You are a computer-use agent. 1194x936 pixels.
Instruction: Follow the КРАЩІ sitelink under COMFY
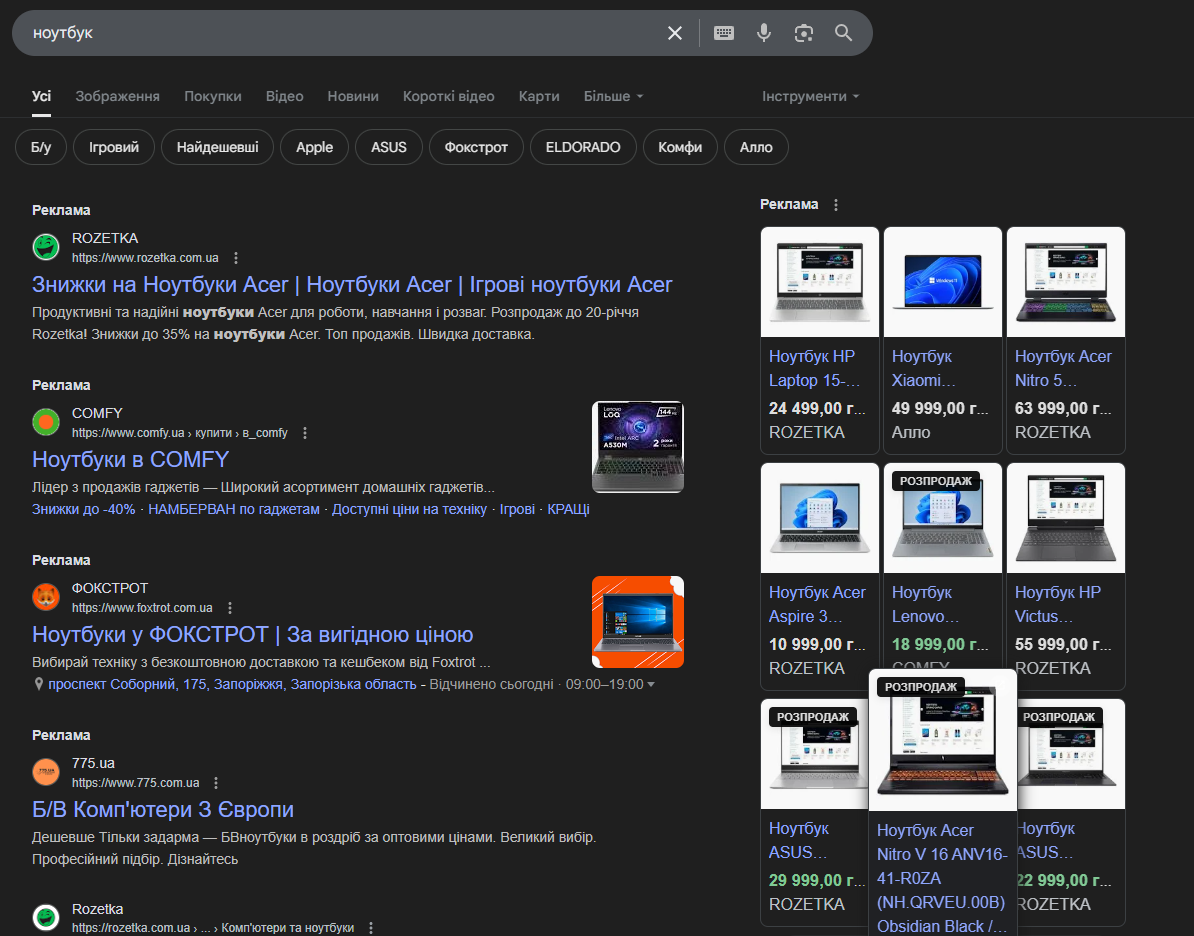[568, 510]
